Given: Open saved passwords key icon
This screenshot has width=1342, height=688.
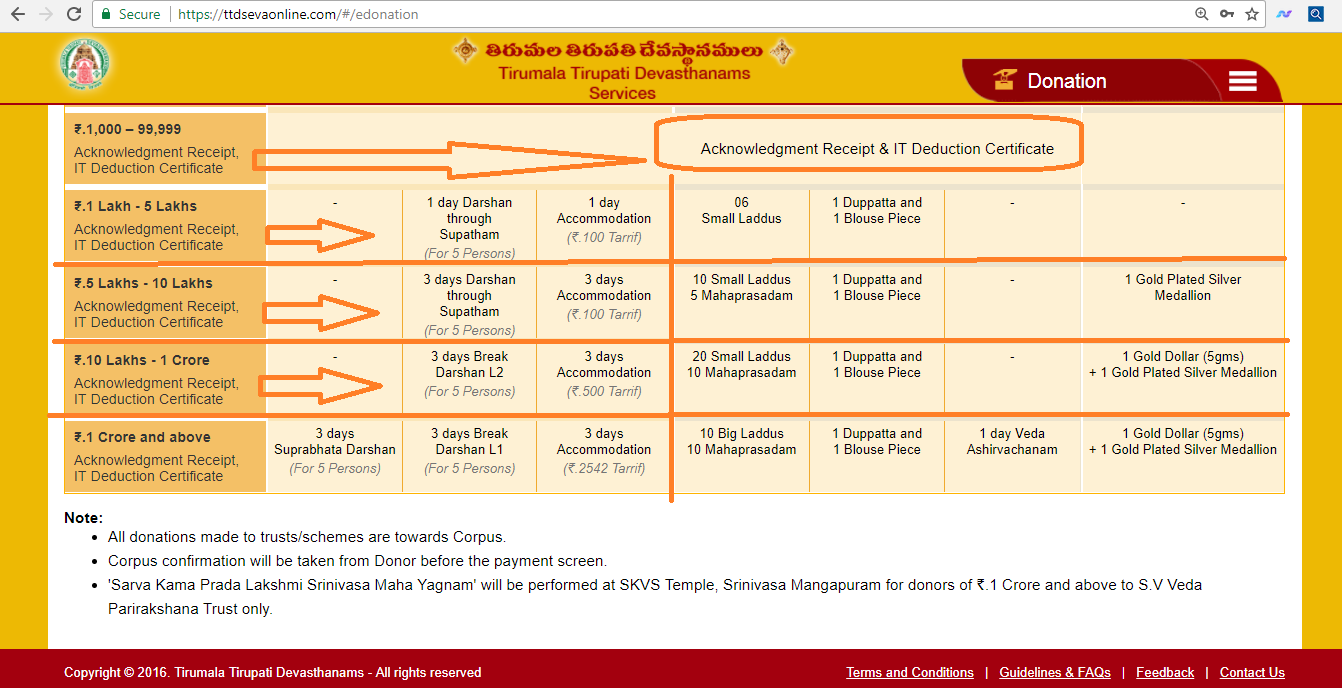Looking at the screenshot, I should pyautogui.click(x=1226, y=15).
